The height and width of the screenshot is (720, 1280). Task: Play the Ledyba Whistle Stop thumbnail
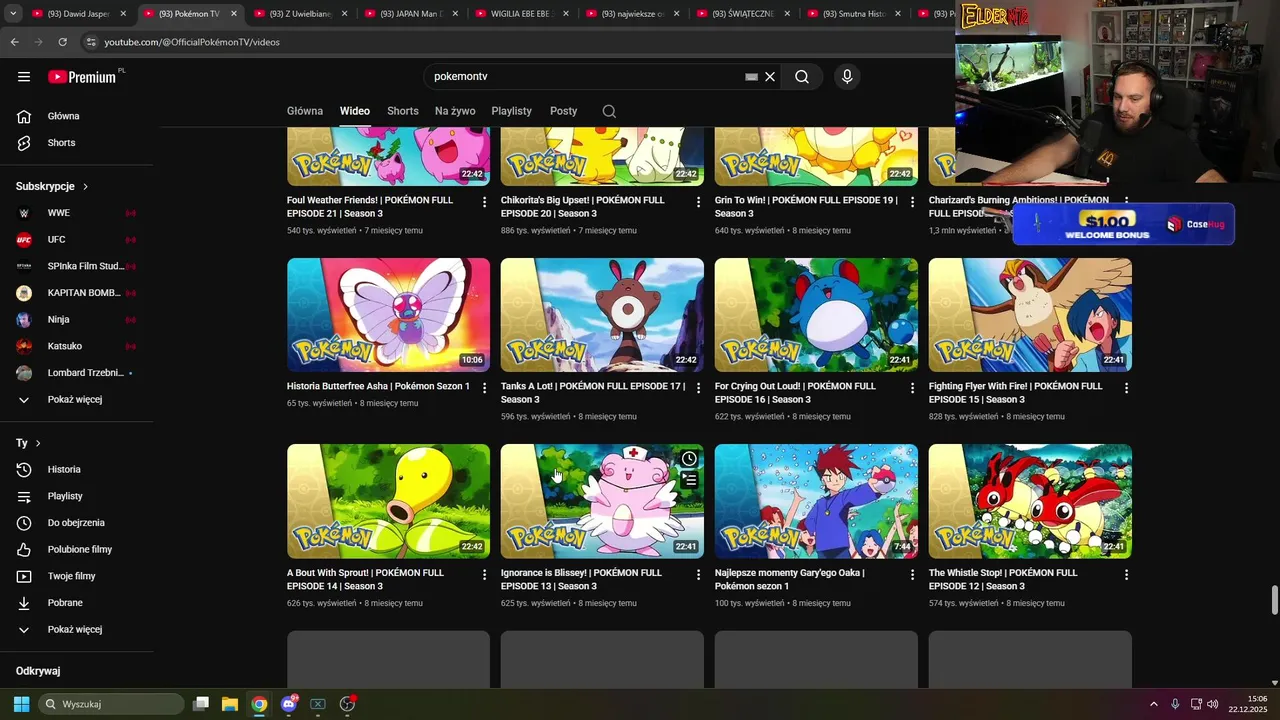(x=1030, y=501)
